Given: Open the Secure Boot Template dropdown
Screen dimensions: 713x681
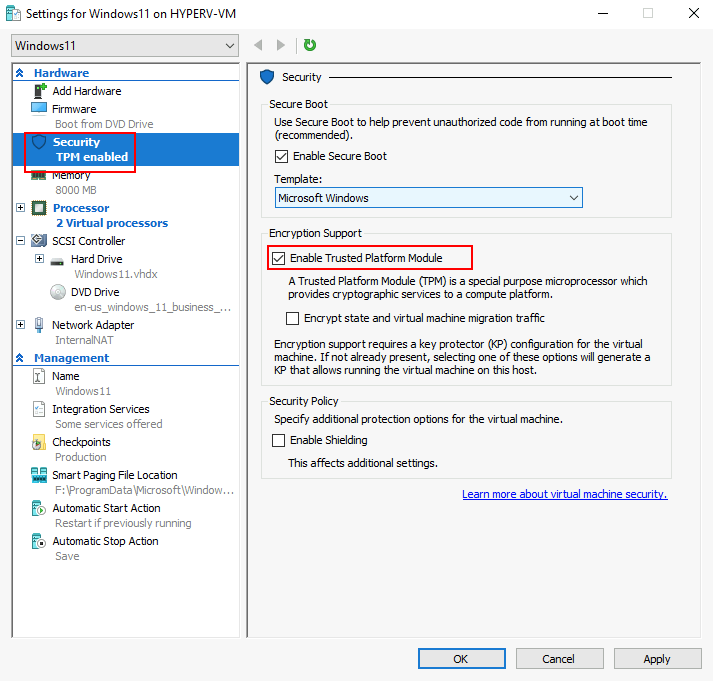Looking at the screenshot, I should tap(428, 198).
